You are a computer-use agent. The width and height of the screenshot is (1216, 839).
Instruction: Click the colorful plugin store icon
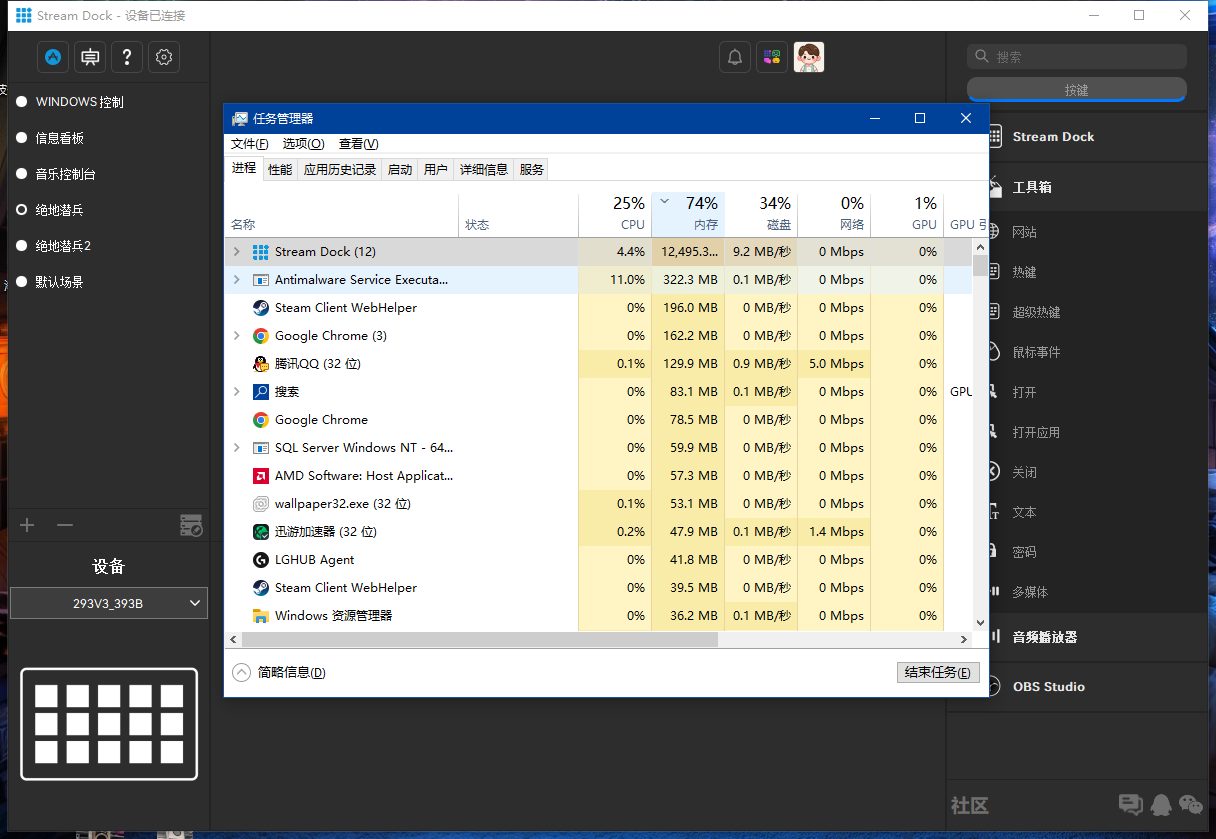click(771, 57)
